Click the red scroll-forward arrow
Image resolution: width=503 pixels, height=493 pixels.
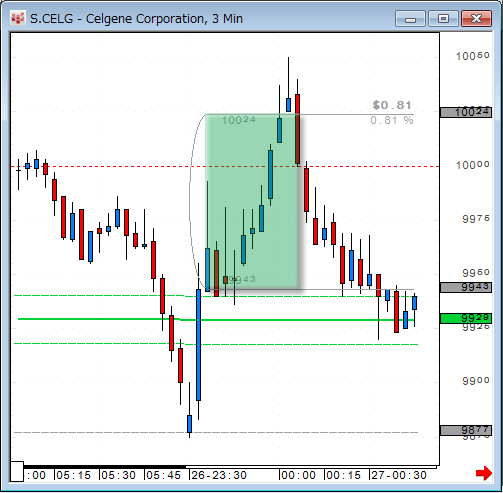click(484, 473)
